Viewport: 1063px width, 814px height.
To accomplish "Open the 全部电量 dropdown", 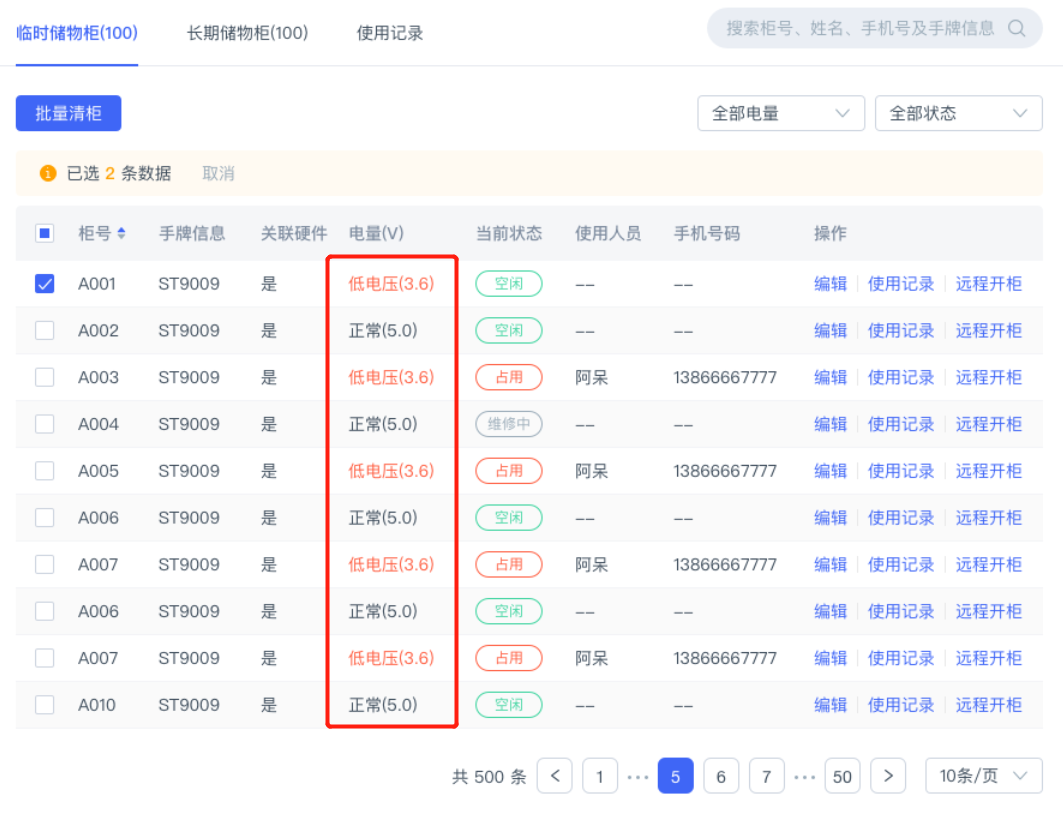I will [x=781, y=113].
